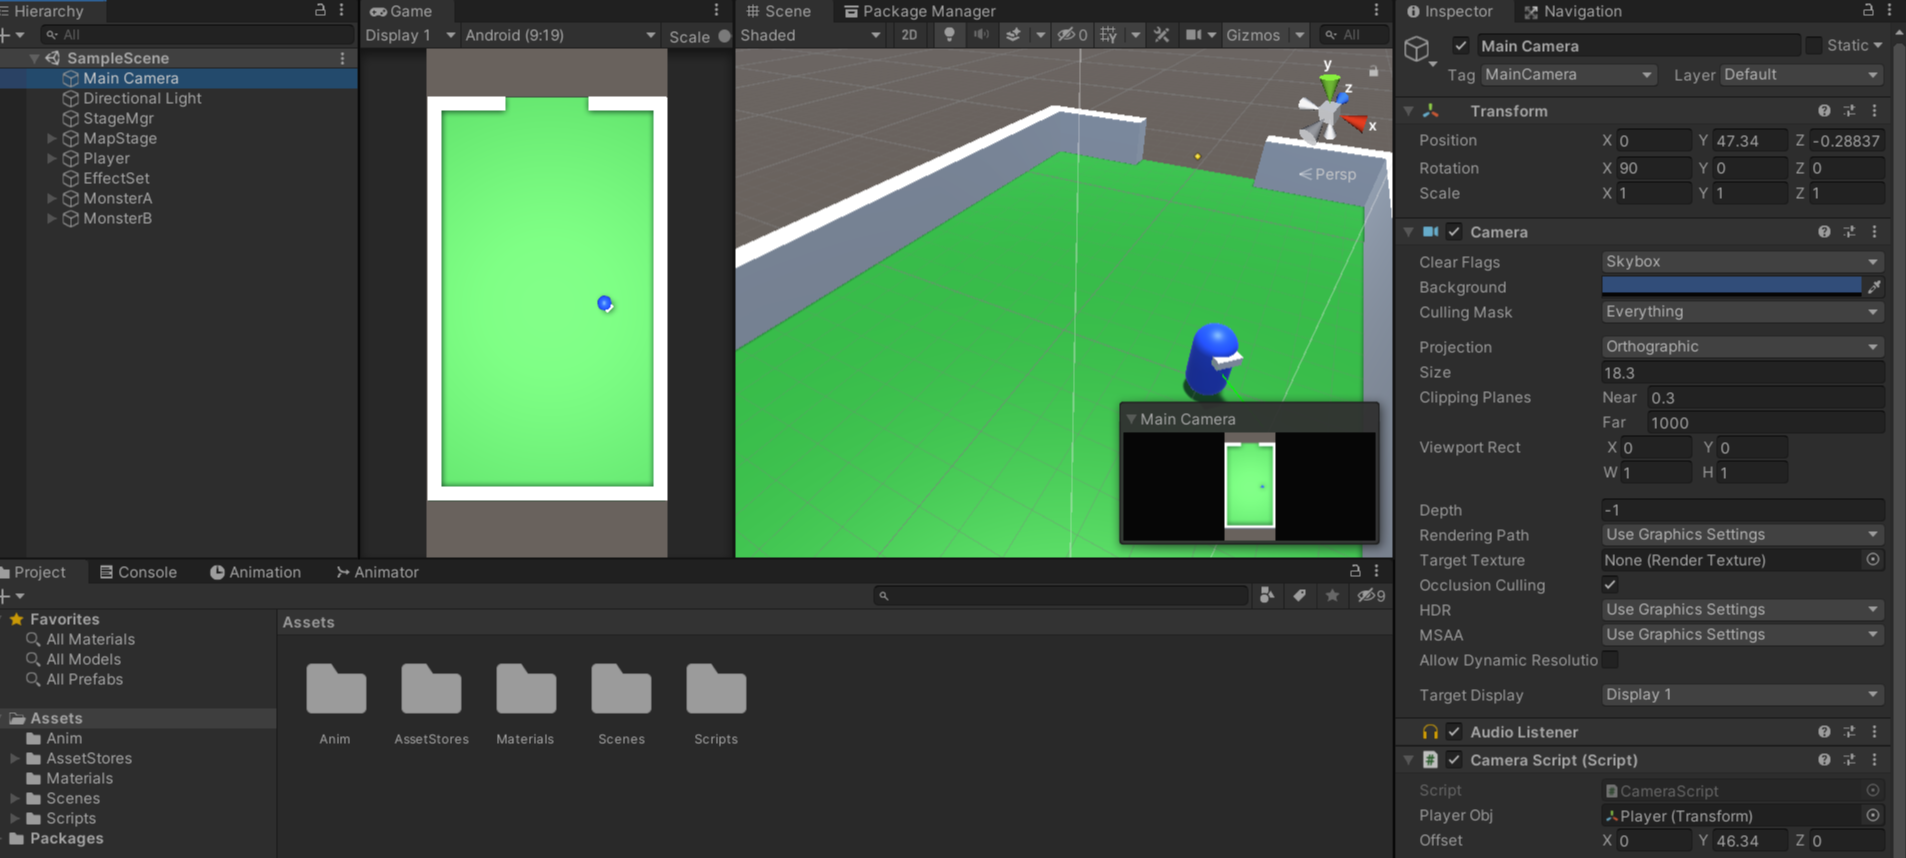Click the Gizmos button
The image size is (1906, 858).
[1253, 35]
